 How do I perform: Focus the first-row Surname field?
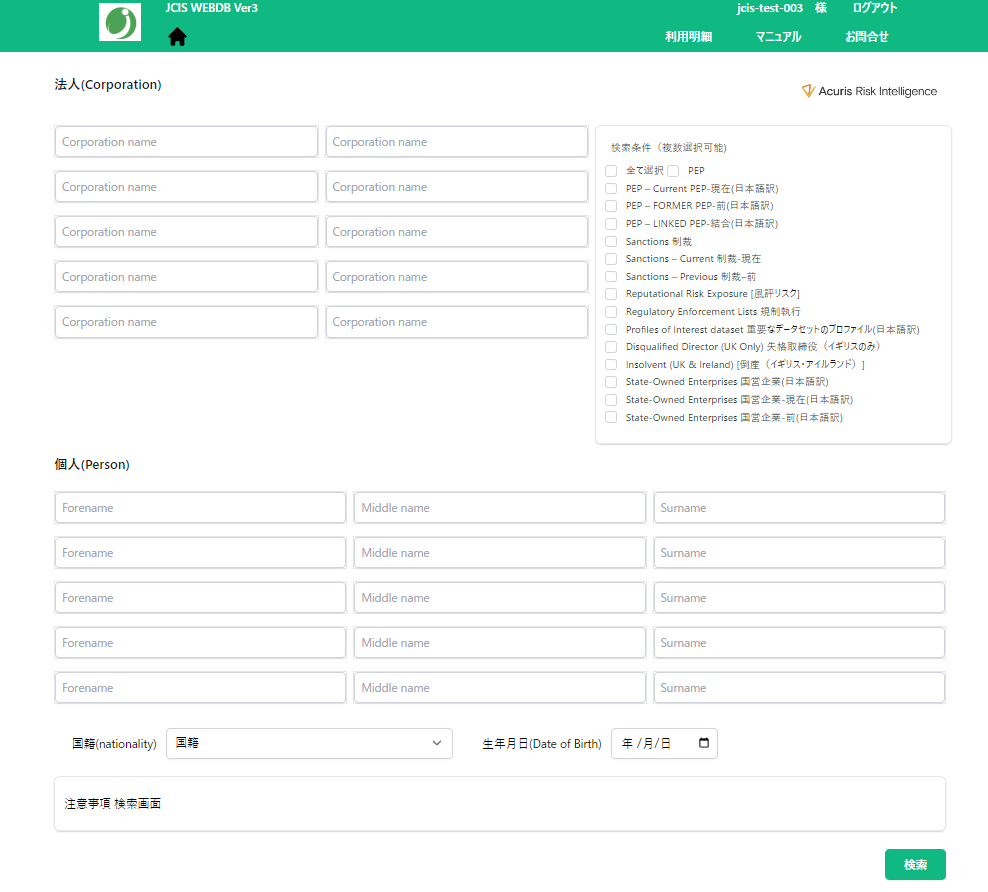(x=799, y=508)
